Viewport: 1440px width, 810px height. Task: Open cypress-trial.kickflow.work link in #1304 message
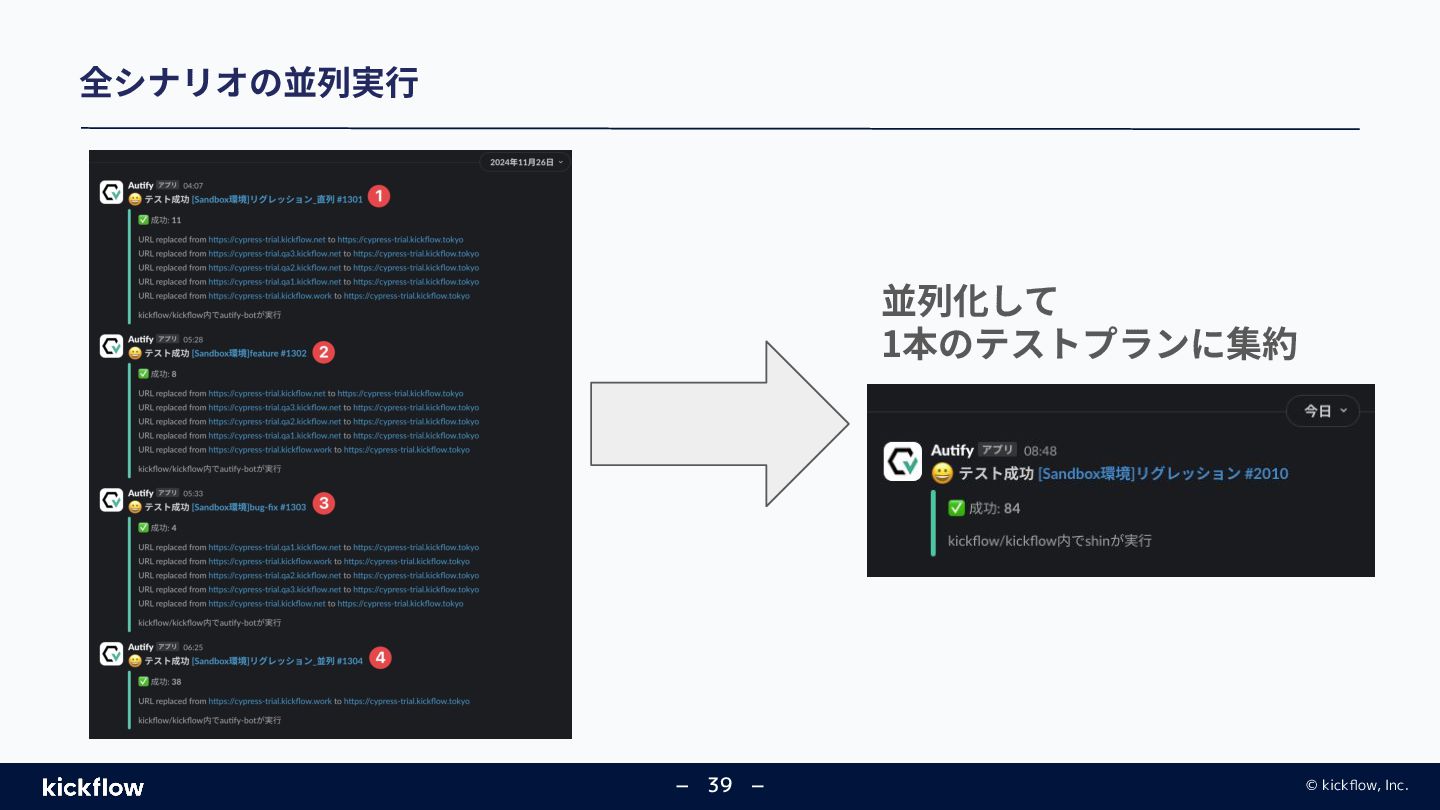(270, 702)
